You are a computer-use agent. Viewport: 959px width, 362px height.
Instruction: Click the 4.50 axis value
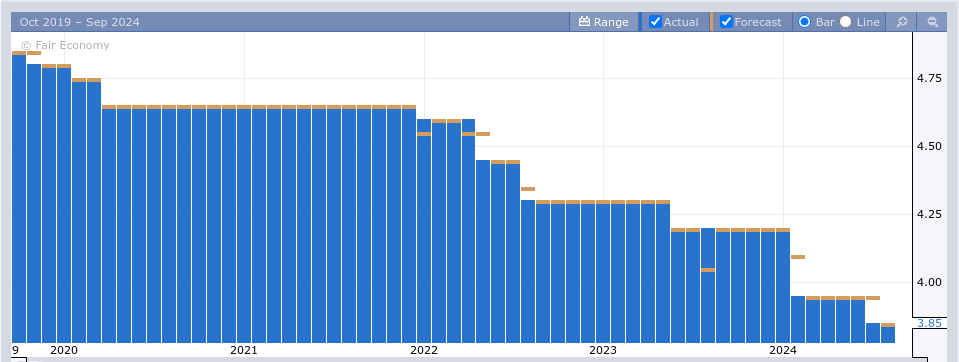point(929,146)
